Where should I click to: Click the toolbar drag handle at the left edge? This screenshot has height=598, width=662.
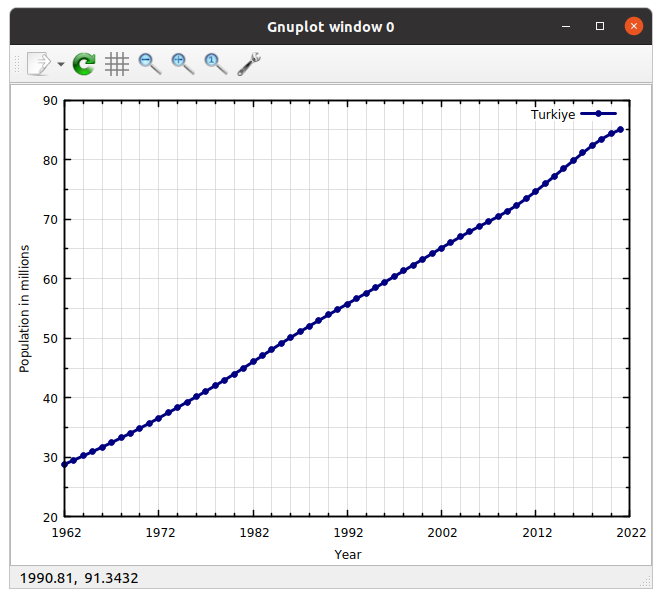pos(15,64)
